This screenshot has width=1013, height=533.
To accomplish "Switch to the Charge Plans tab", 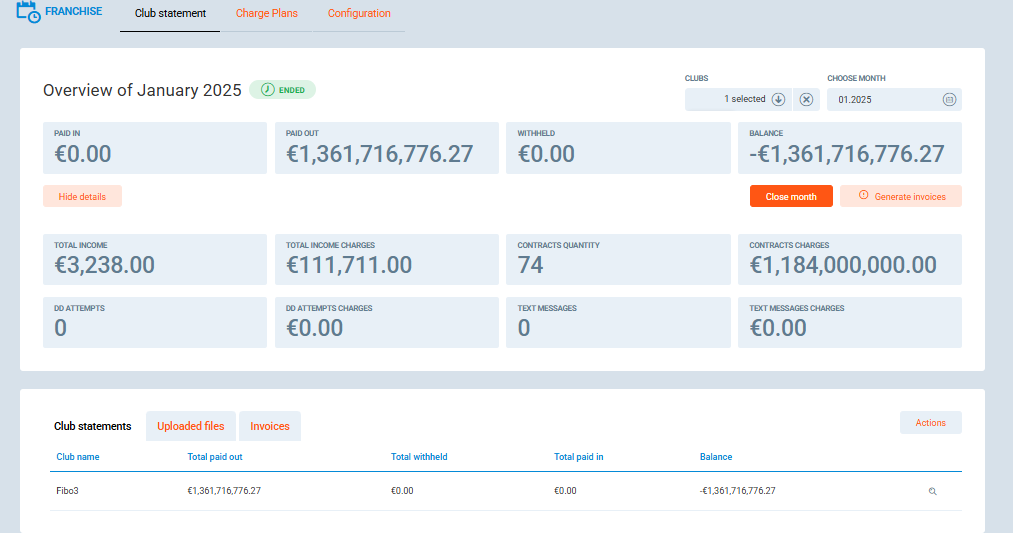I will pos(267,14).
